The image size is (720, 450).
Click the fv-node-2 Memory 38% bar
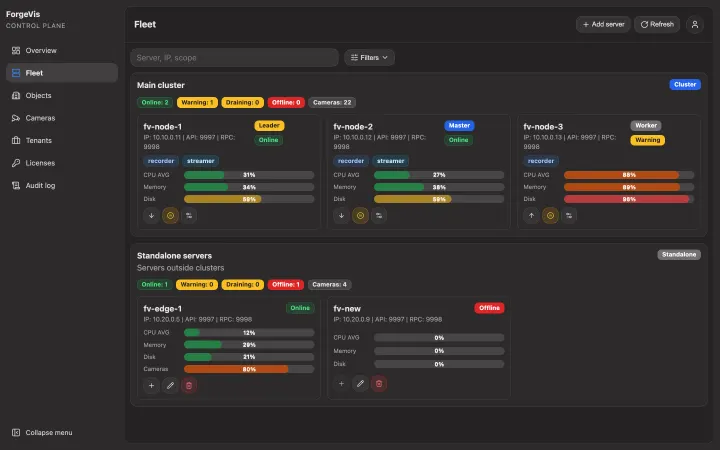439,187
